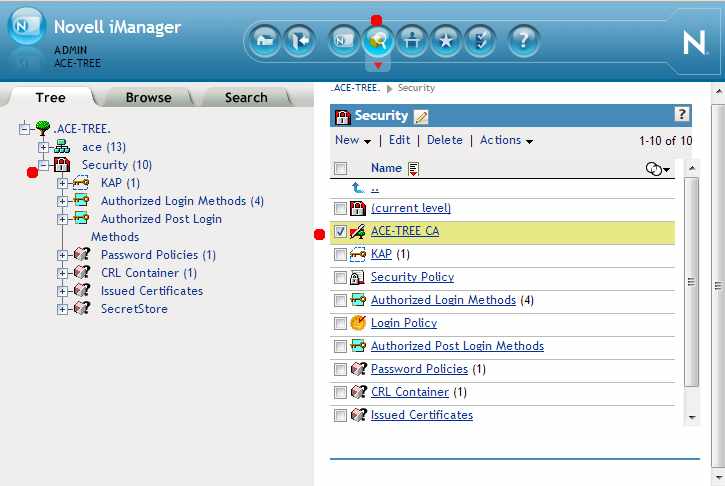The width and height of the screenshot is (725, 486).
Task: Click the up-level arrow icon
Action: click(358, 188)
